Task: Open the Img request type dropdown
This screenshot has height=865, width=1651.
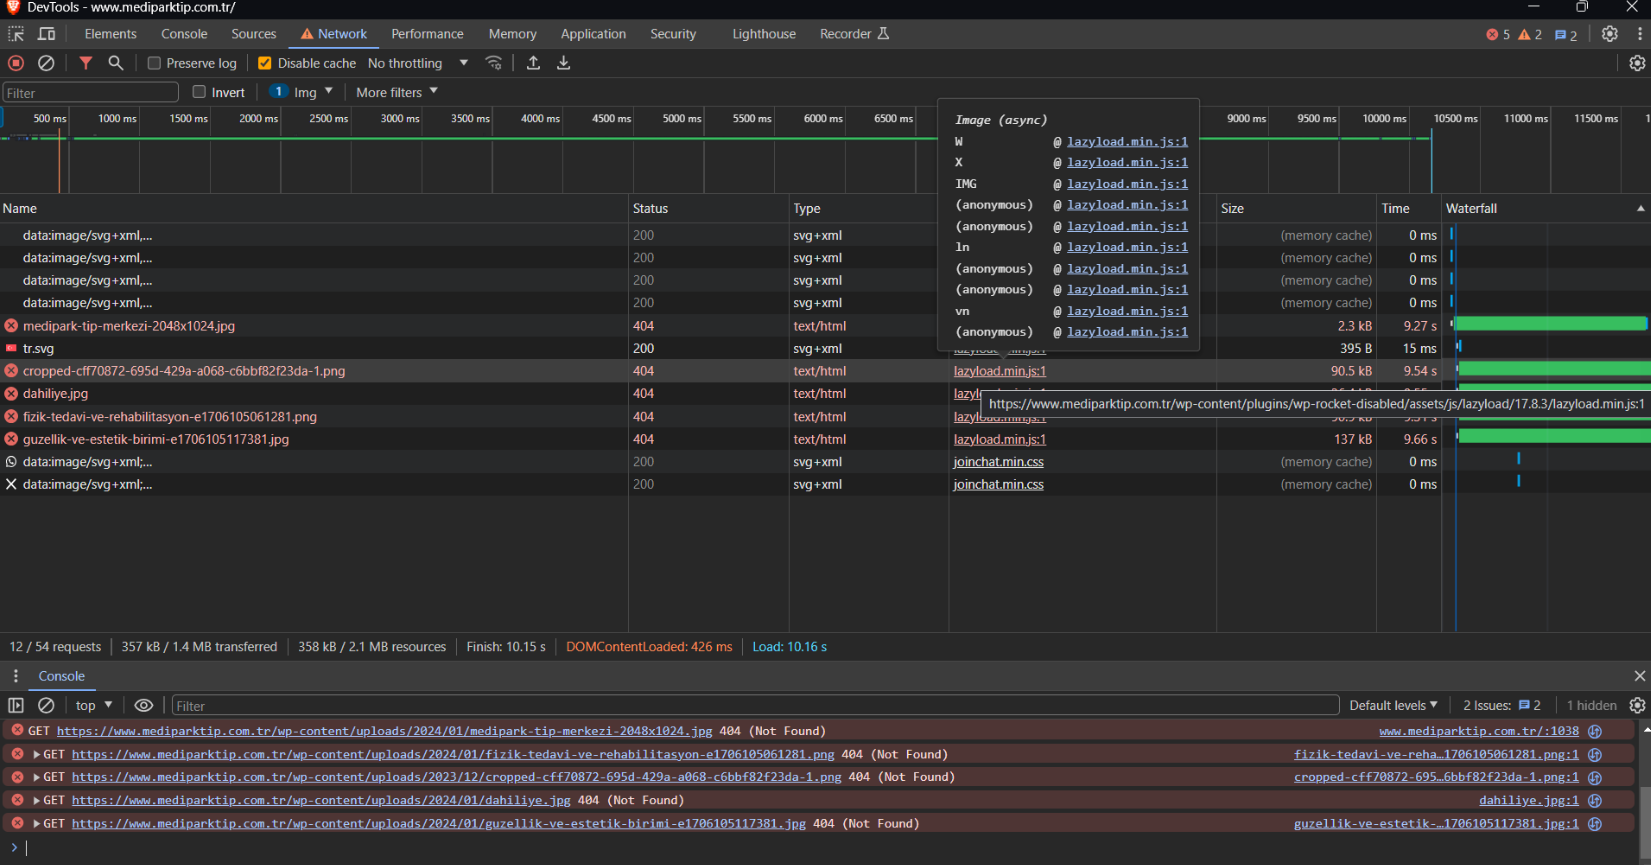Action: tap(301, 92)
